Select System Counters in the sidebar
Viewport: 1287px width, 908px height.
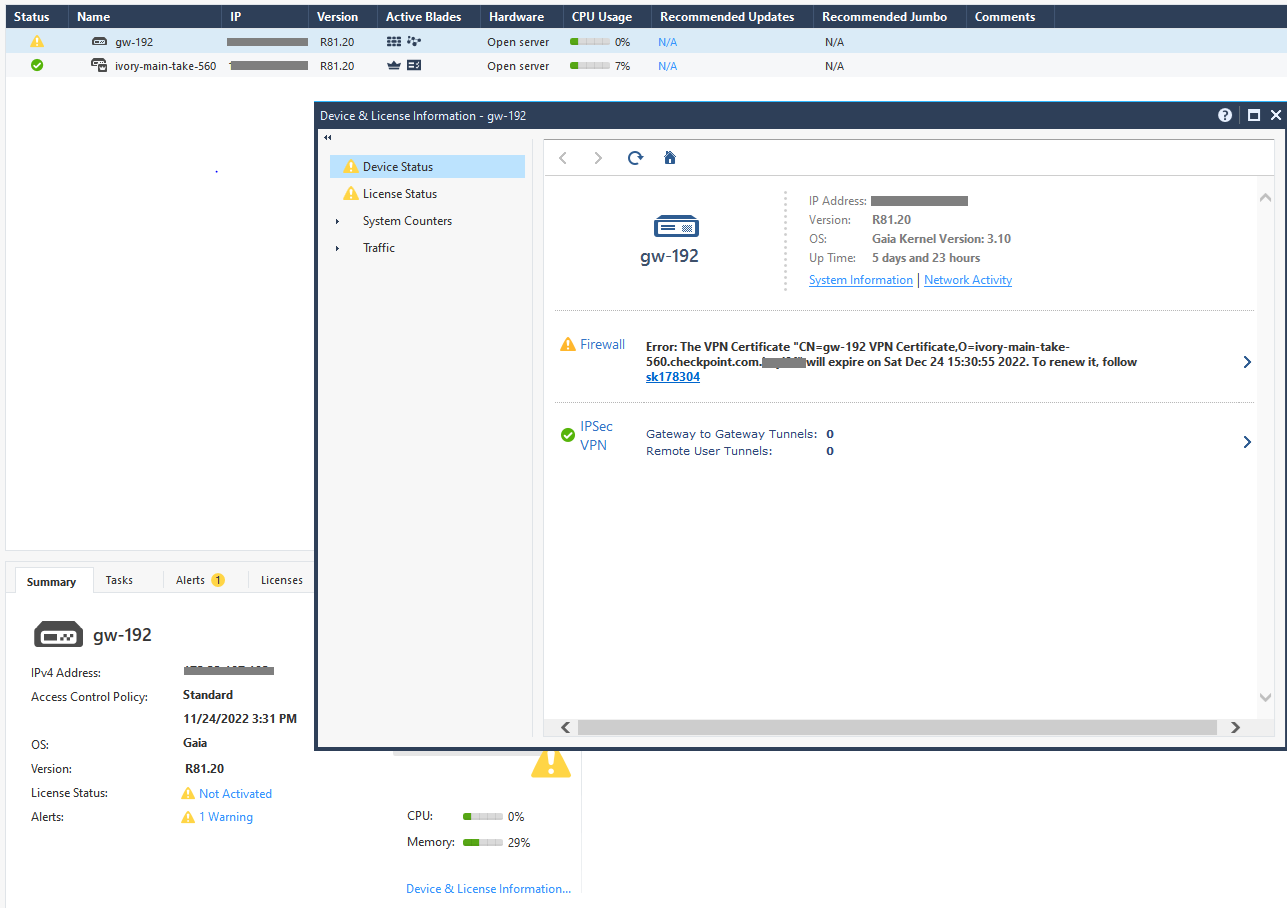407,221
